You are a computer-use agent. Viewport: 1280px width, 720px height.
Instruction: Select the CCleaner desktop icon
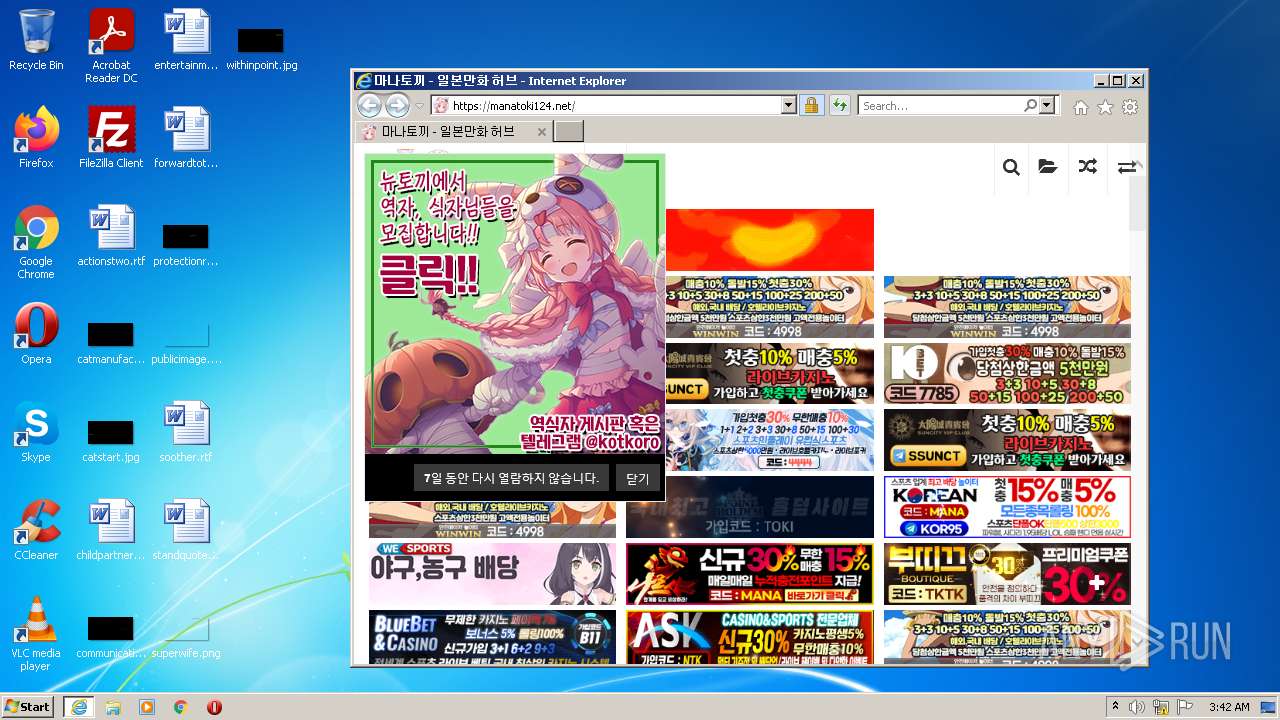[36, 530]
